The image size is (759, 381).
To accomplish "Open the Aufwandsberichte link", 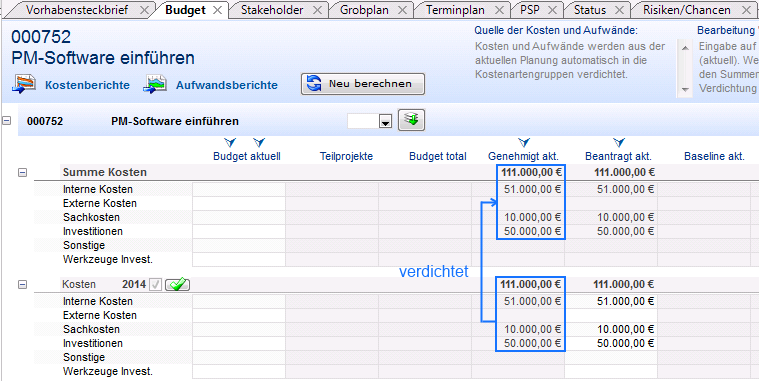I will click(227, 85).
